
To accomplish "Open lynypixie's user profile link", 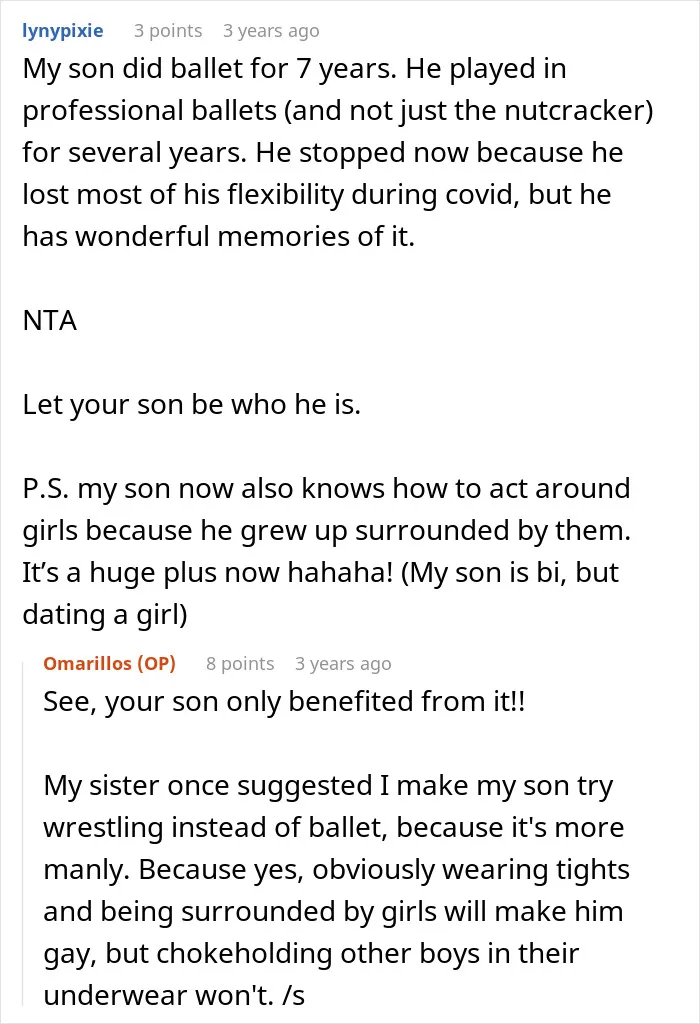I will coord(63,31).
